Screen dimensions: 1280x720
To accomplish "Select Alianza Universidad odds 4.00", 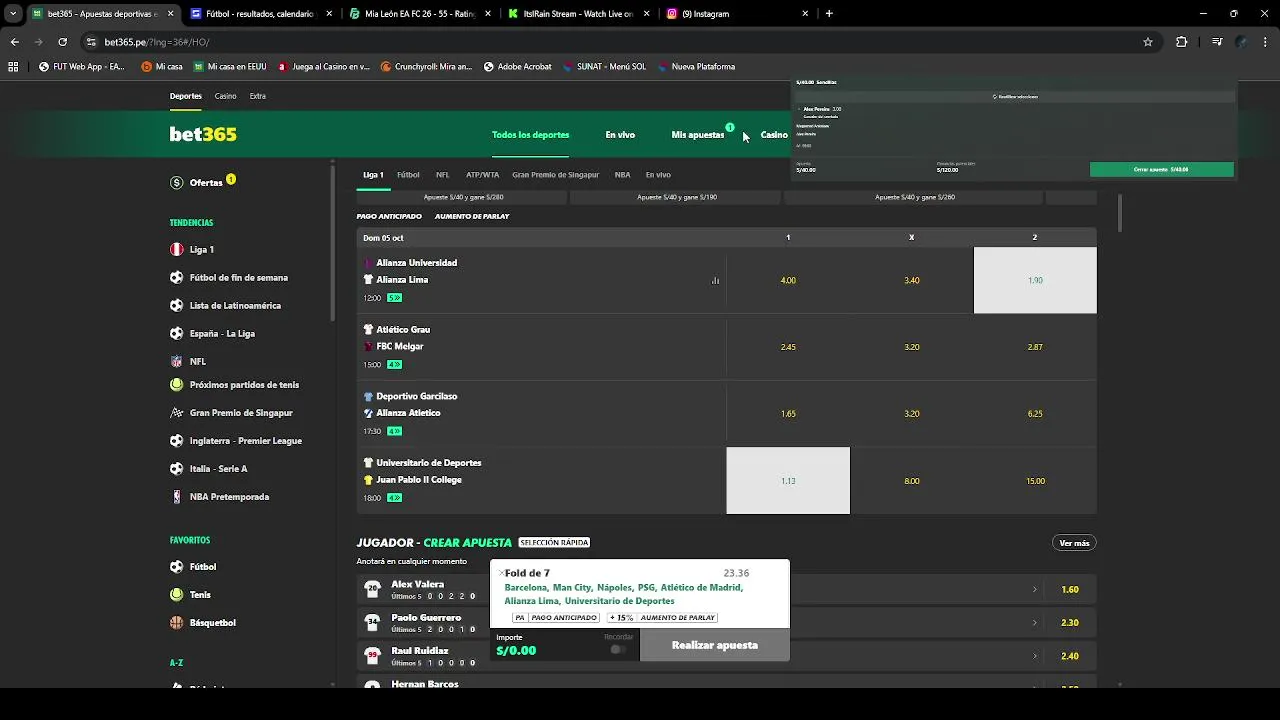I will point(788,281).
